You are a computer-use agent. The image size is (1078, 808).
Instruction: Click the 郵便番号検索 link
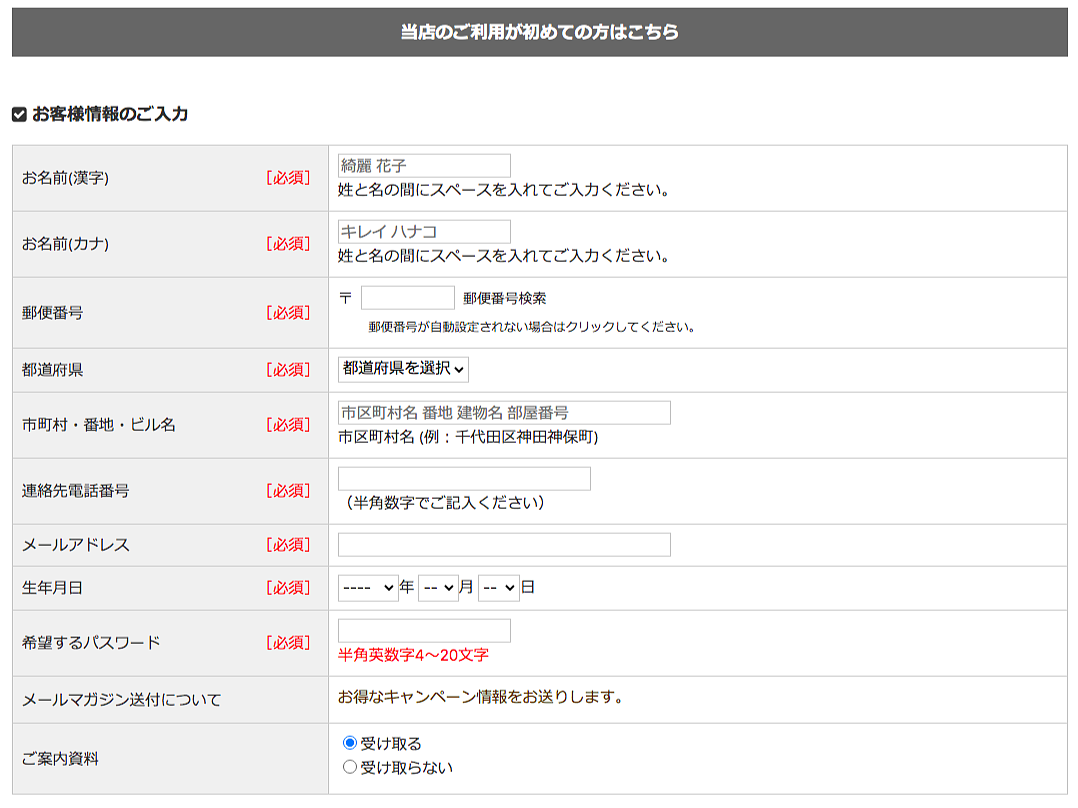[x=505, y=298]
